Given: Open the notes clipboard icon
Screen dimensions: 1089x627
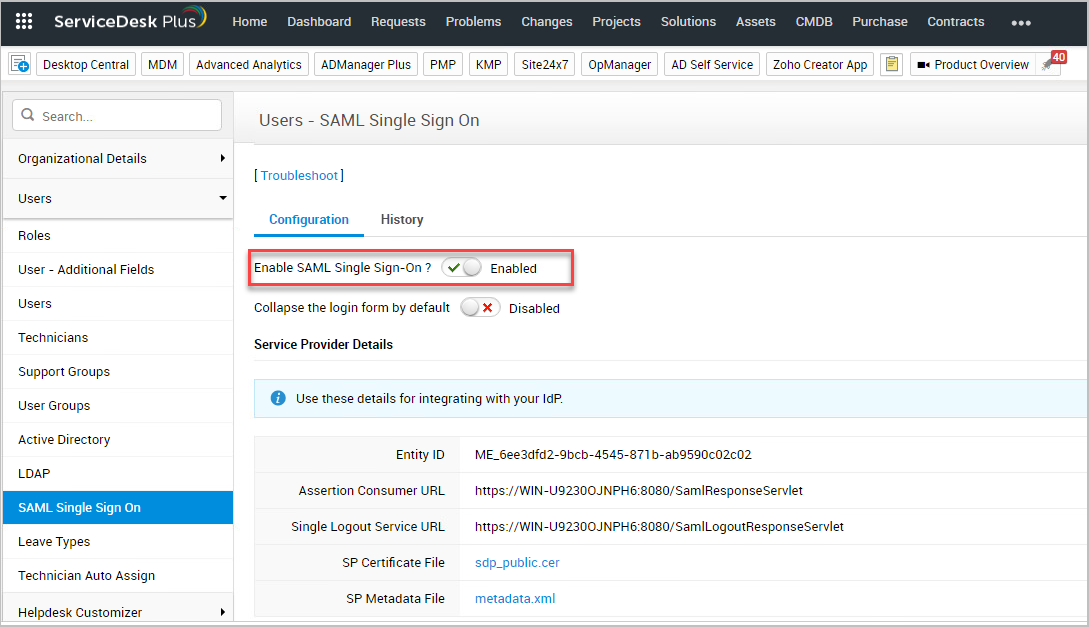Looking at the screenshot, I should click(x=891, y=65).
